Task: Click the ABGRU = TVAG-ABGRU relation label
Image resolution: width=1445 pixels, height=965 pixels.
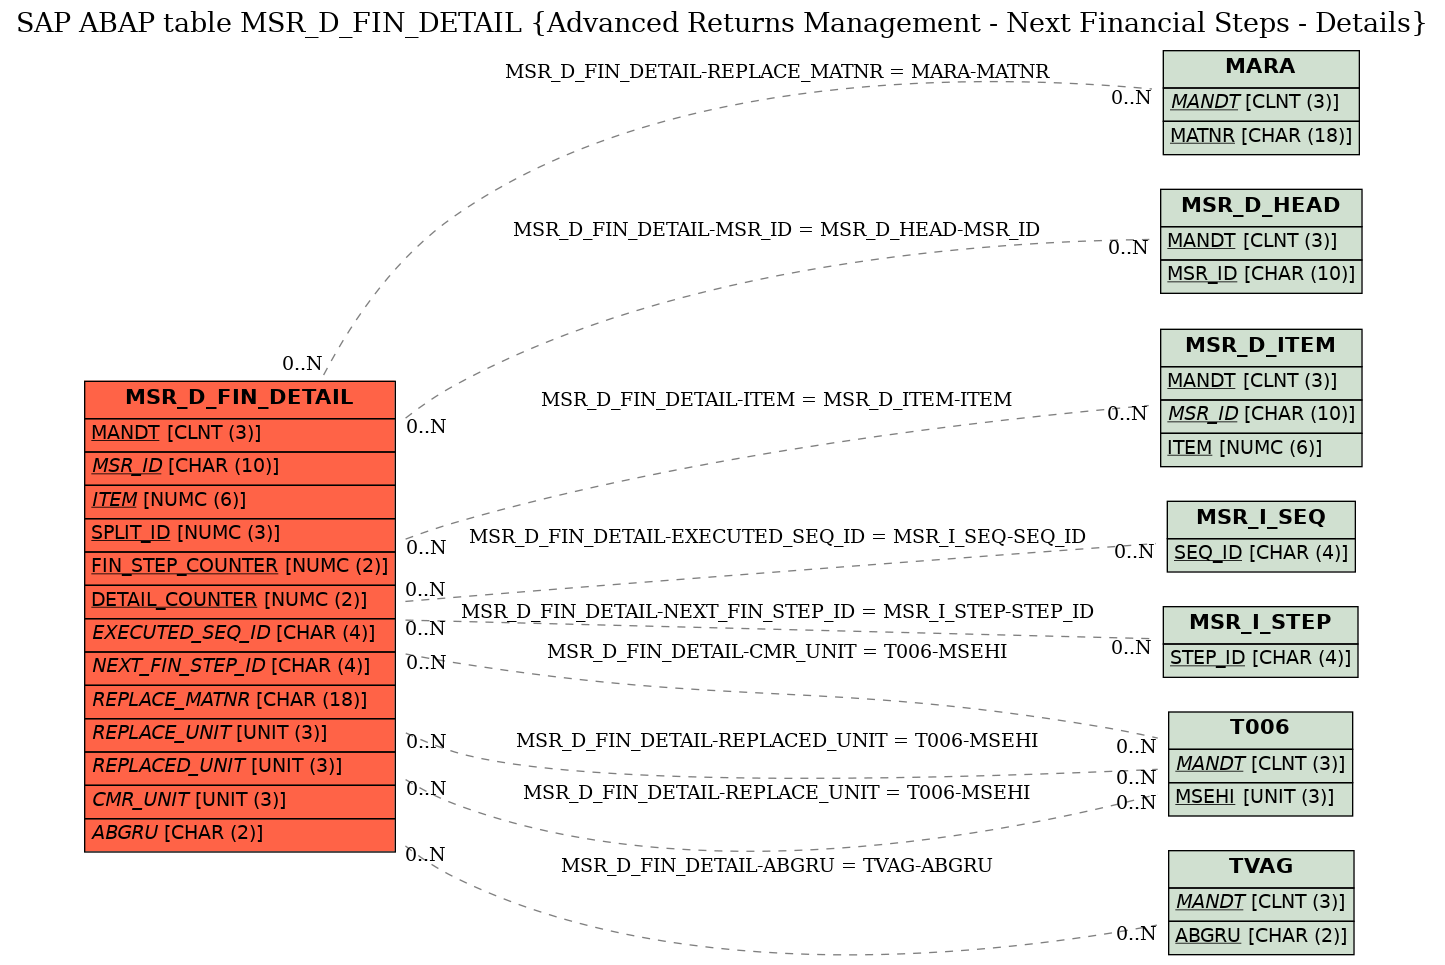Action: tap(777, 866)
